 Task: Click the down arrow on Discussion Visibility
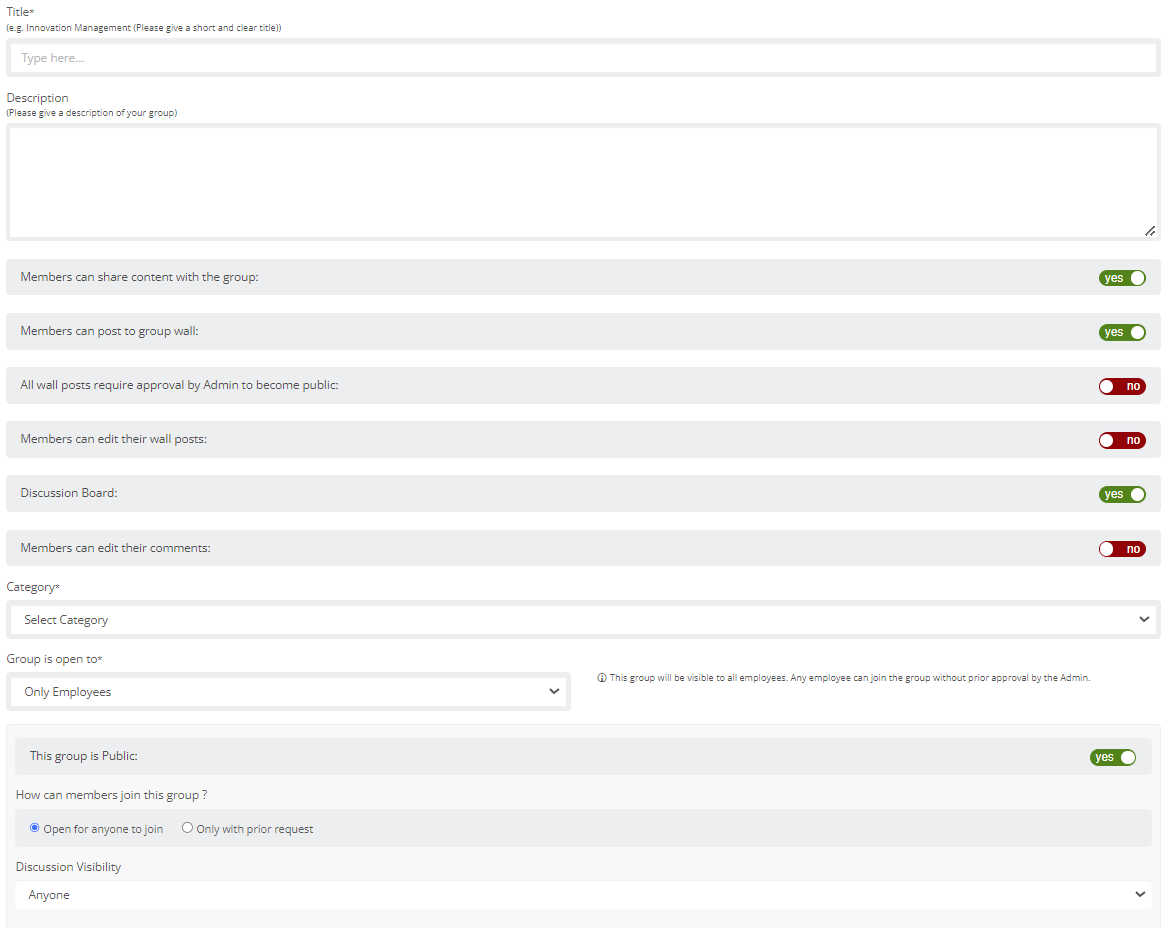1141,895
